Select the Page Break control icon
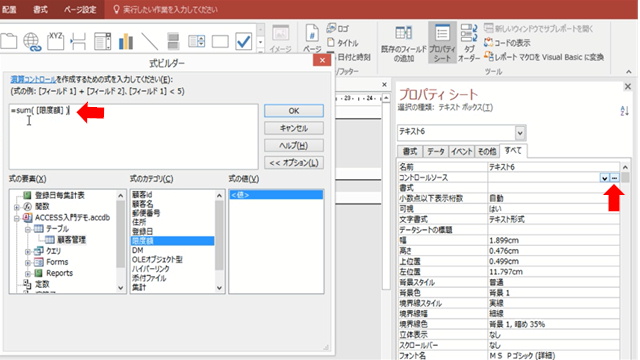Image resolution: width=640 pixels, height=360 pixels. (x=78, y=42)
